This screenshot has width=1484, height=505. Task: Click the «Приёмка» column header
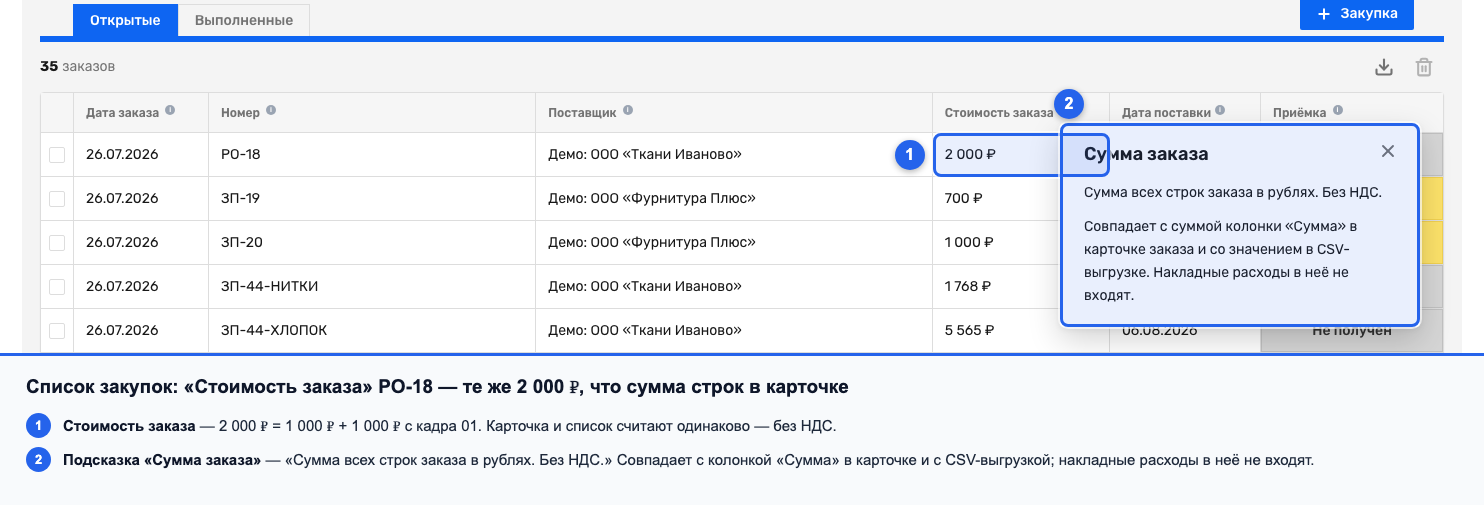pyautogui.click(x=1299, y=112)
